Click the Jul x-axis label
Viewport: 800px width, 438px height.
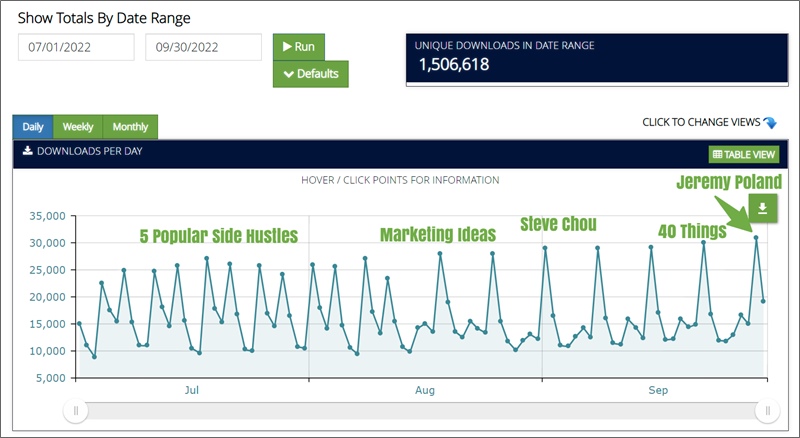pyautogui.click(x=192, y=390)
